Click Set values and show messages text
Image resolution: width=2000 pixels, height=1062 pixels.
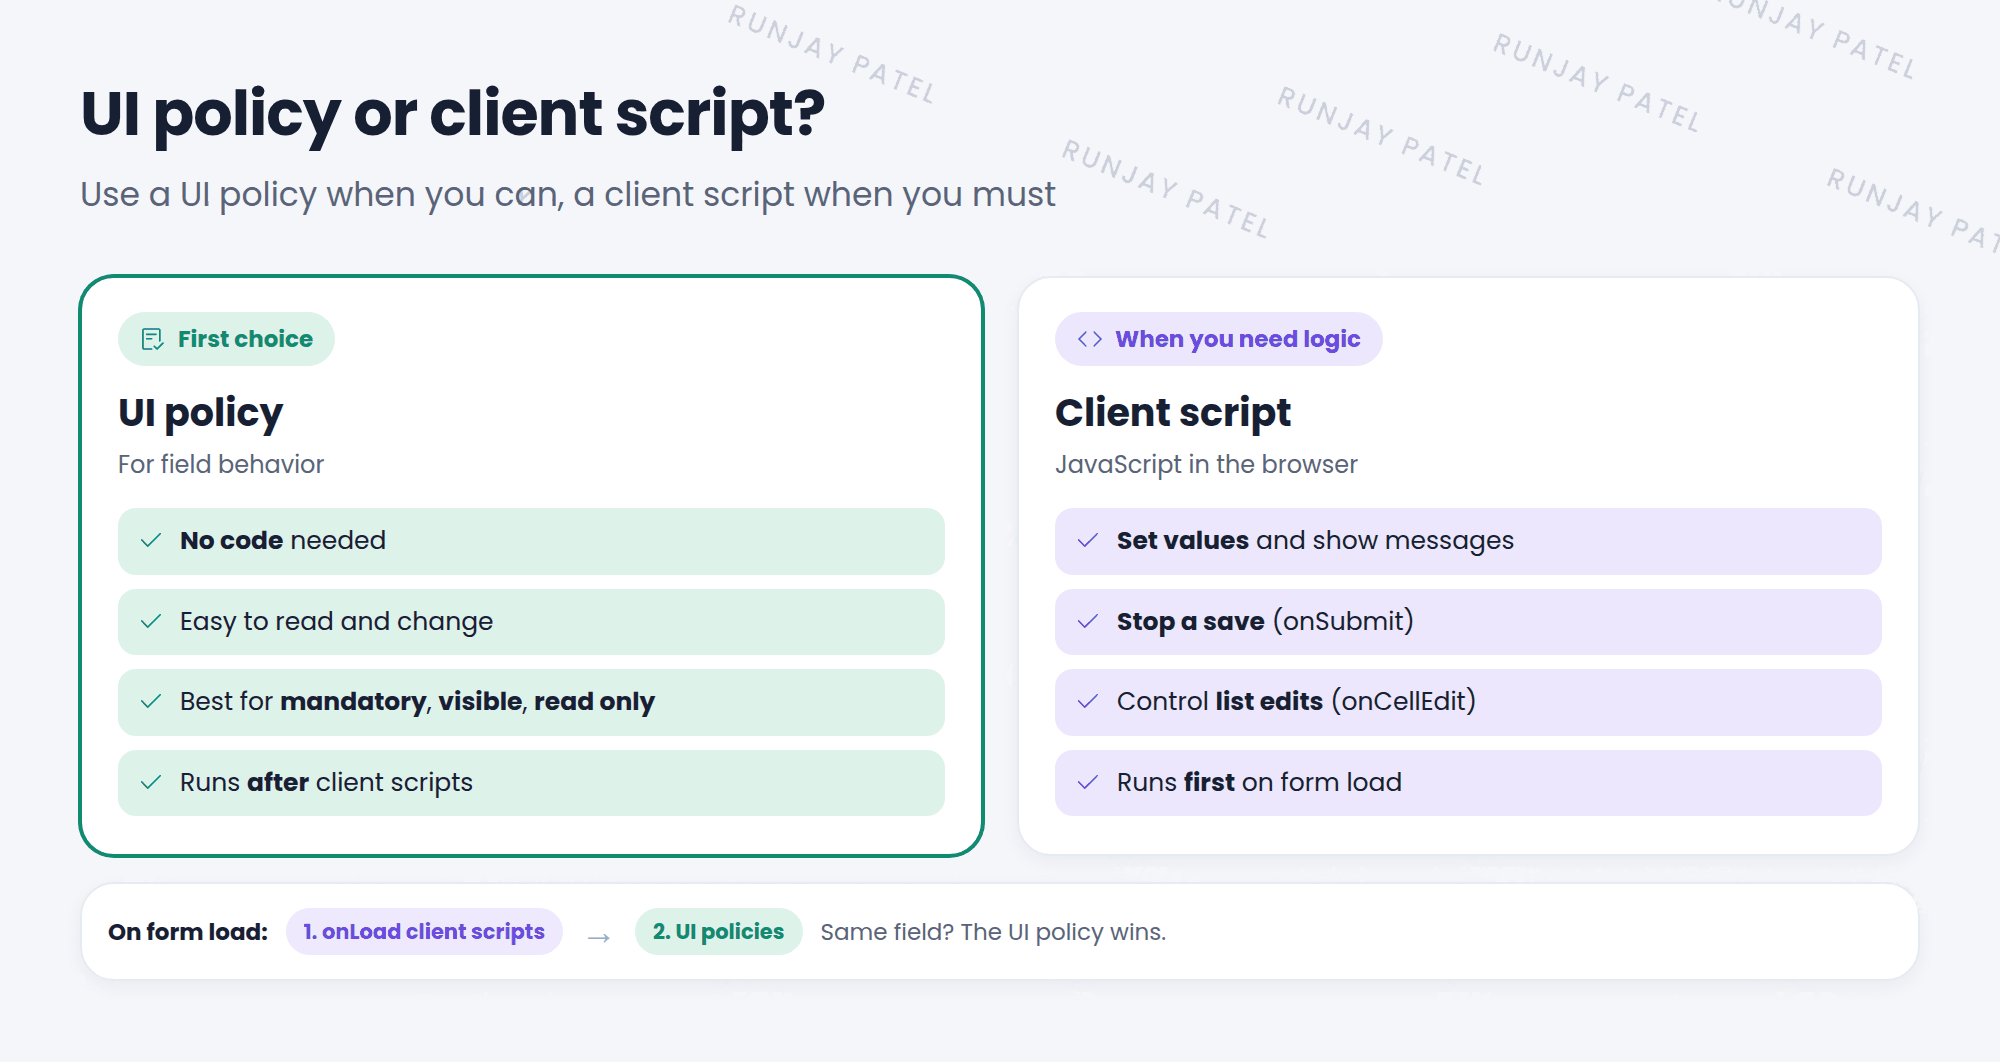click(1315, 540)
